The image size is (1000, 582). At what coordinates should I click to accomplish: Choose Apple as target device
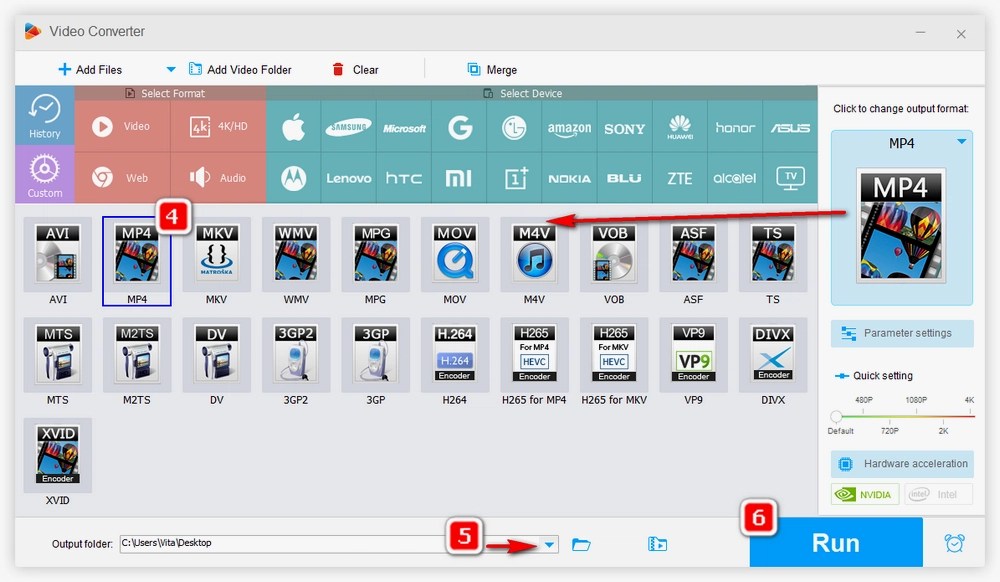(x=293, y=127)
